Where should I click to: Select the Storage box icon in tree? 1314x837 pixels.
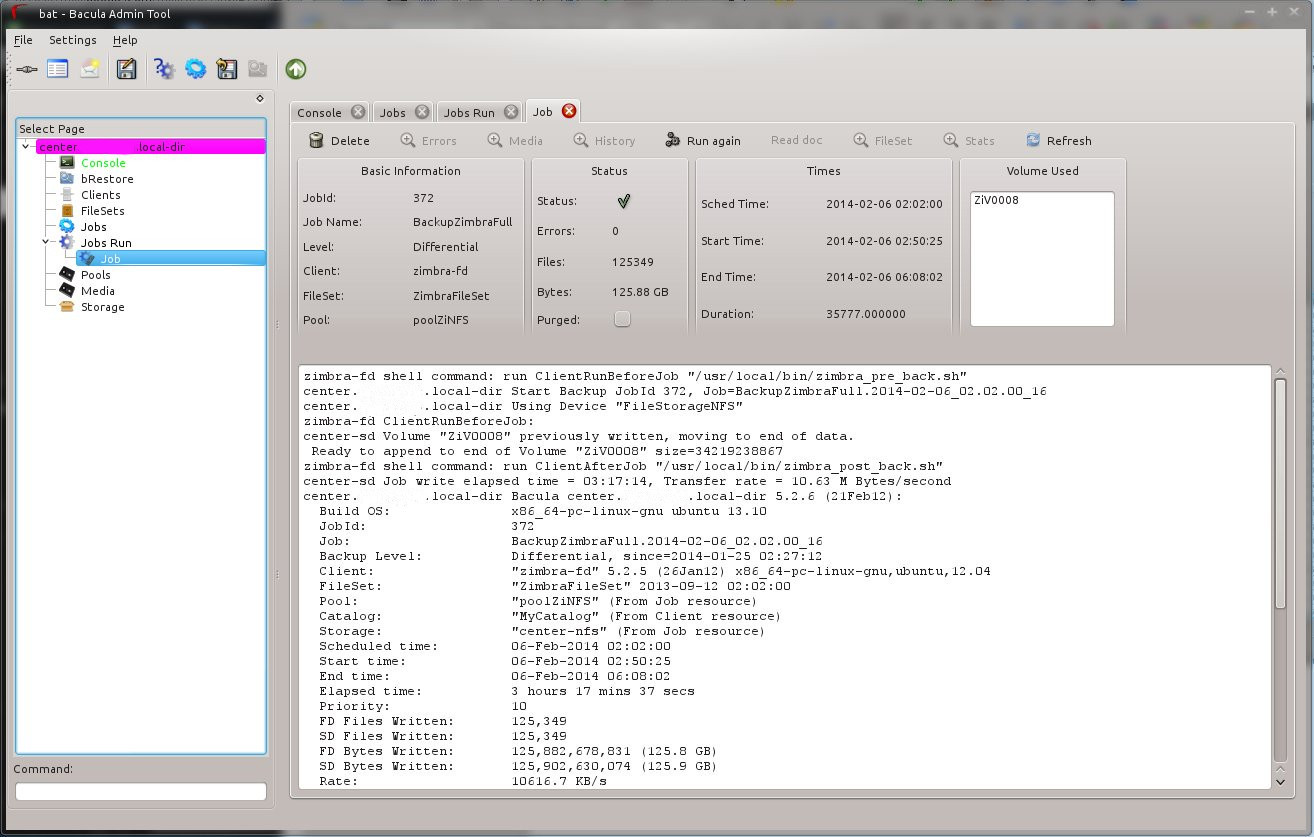coord(67,307)
